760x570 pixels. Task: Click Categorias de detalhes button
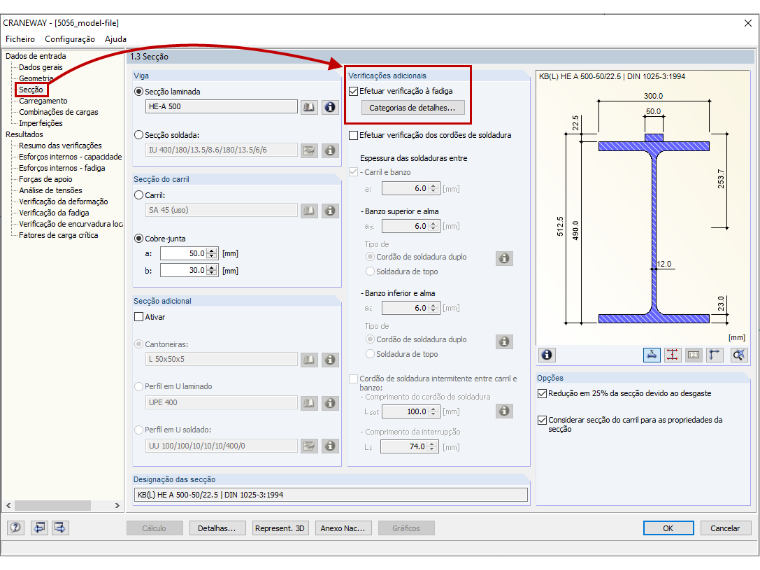coord(412,108)
